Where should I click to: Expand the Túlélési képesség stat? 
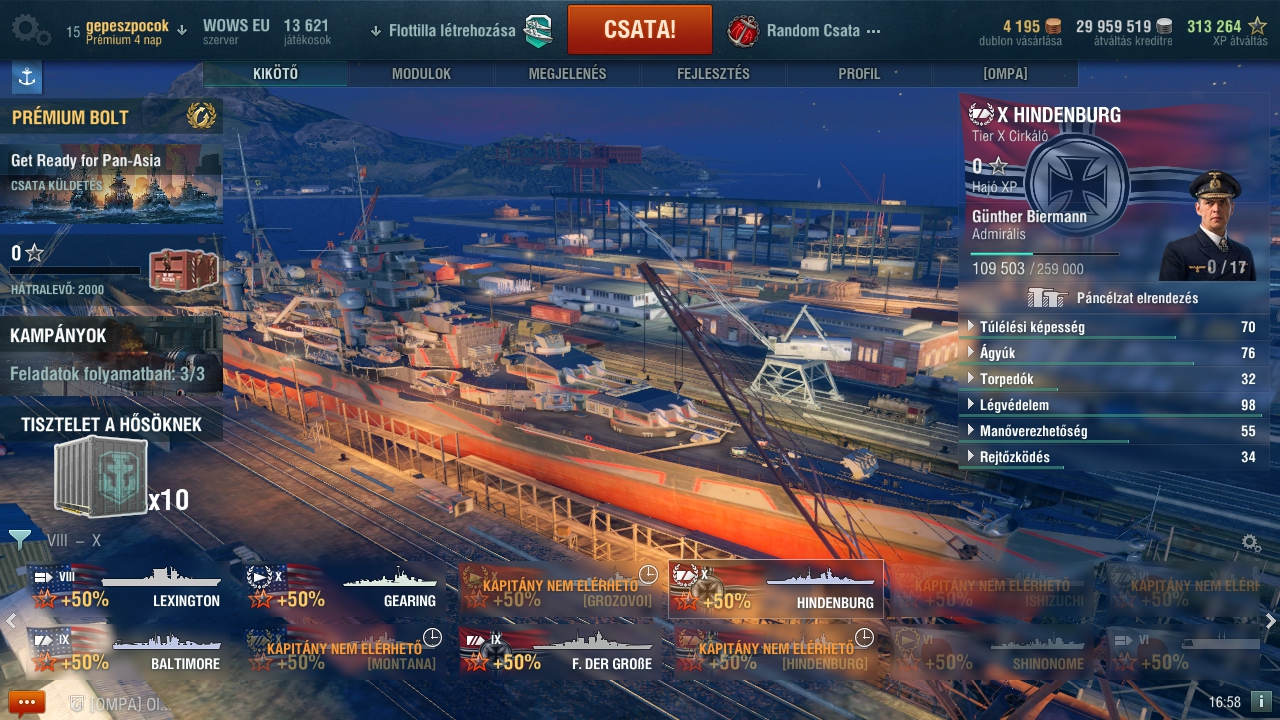1113,327
